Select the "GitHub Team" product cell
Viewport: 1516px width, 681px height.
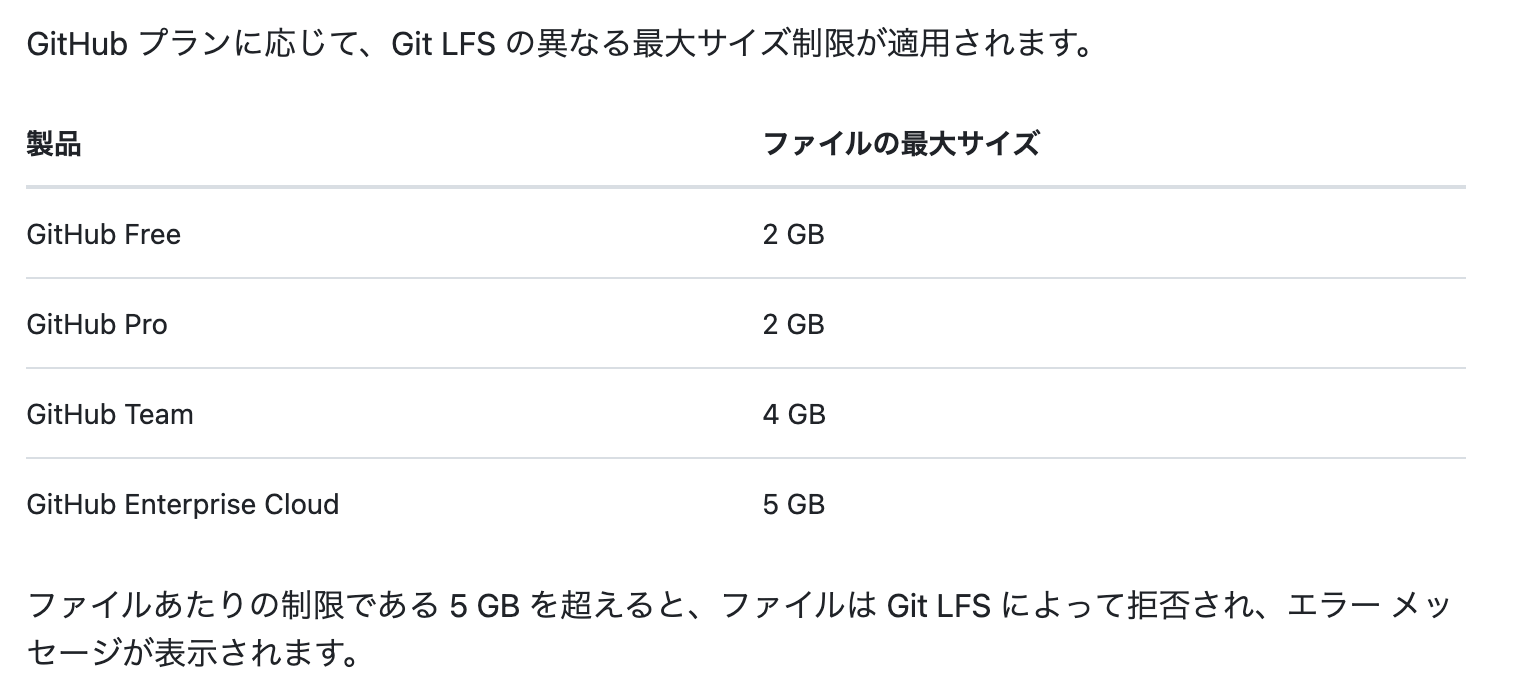click(x=110, y=415)
